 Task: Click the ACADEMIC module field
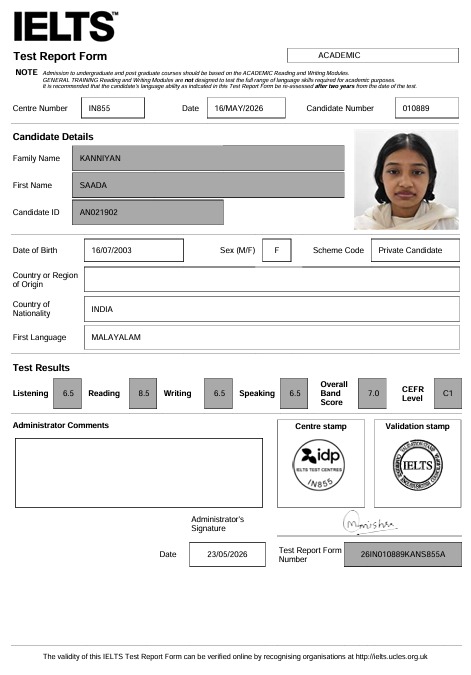tap(373, 56)
